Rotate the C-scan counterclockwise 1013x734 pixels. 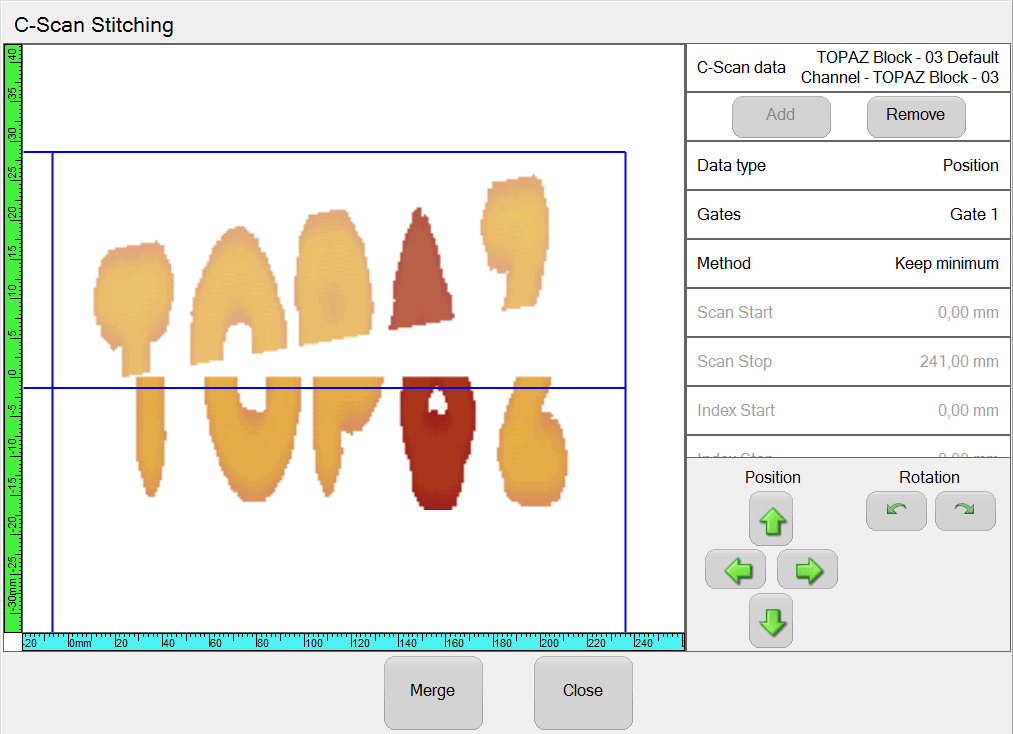tap(896, 511)
